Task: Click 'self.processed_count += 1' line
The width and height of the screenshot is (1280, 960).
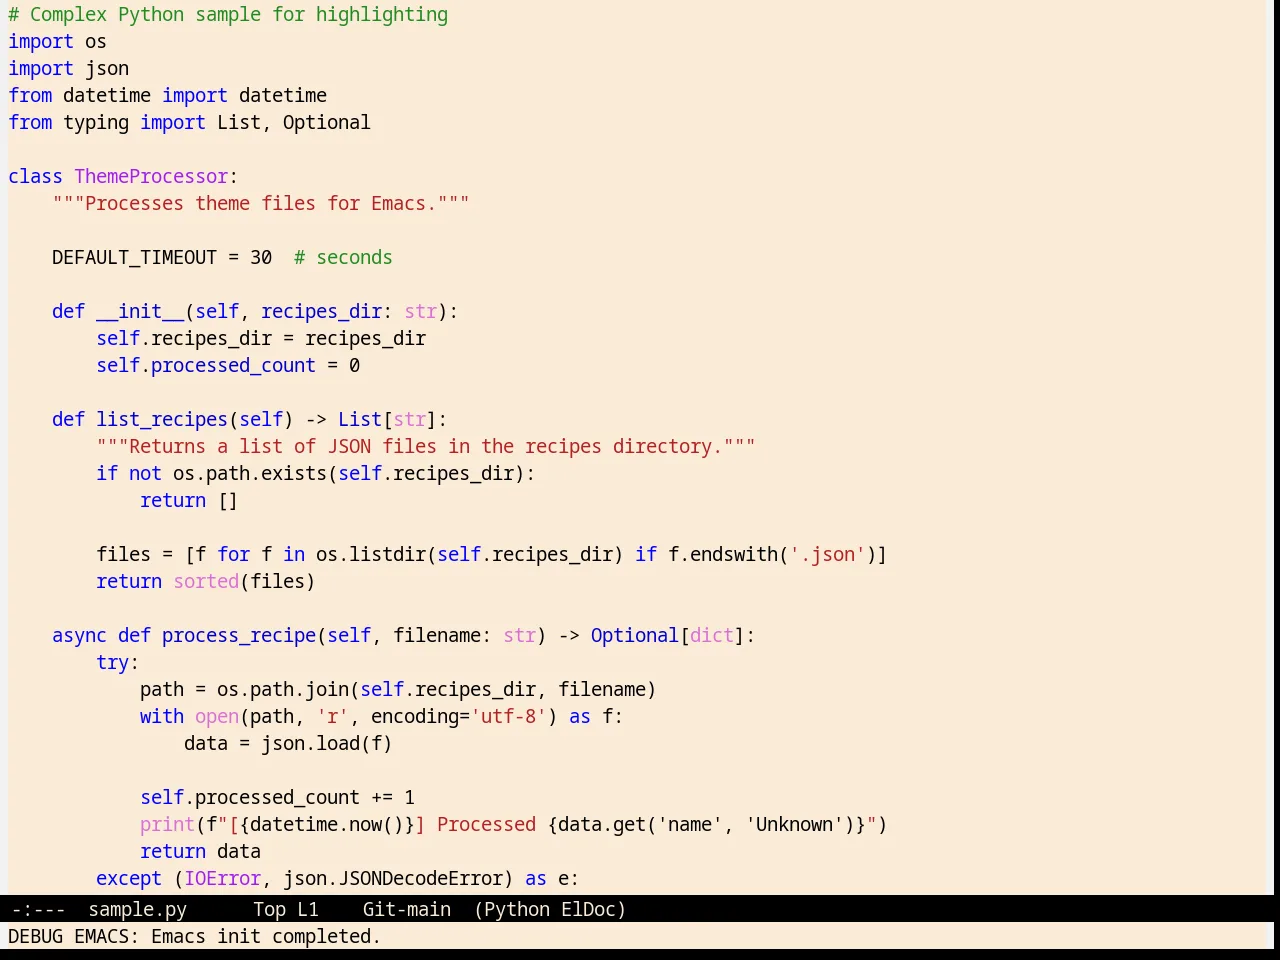Action: tap(277, 797)
